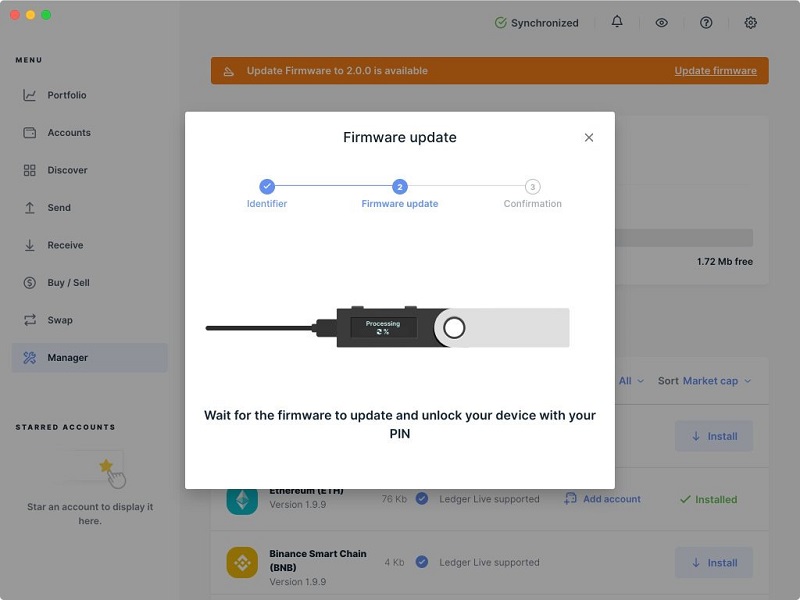Click Ethereum's Ledger Live supported checkmark
The image size is (800, 600).
pos(421,498)
